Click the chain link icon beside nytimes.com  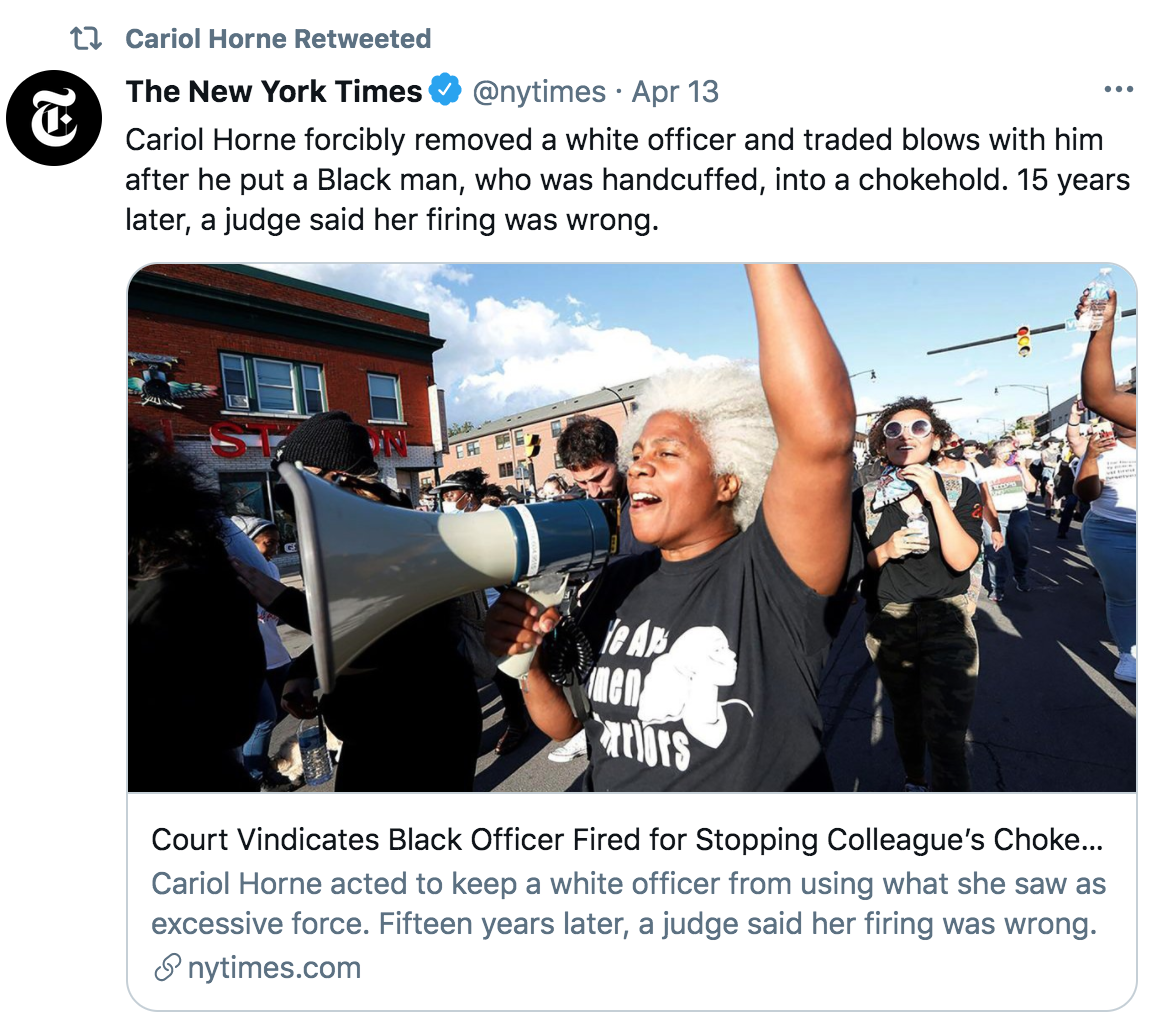pos(167,967)
